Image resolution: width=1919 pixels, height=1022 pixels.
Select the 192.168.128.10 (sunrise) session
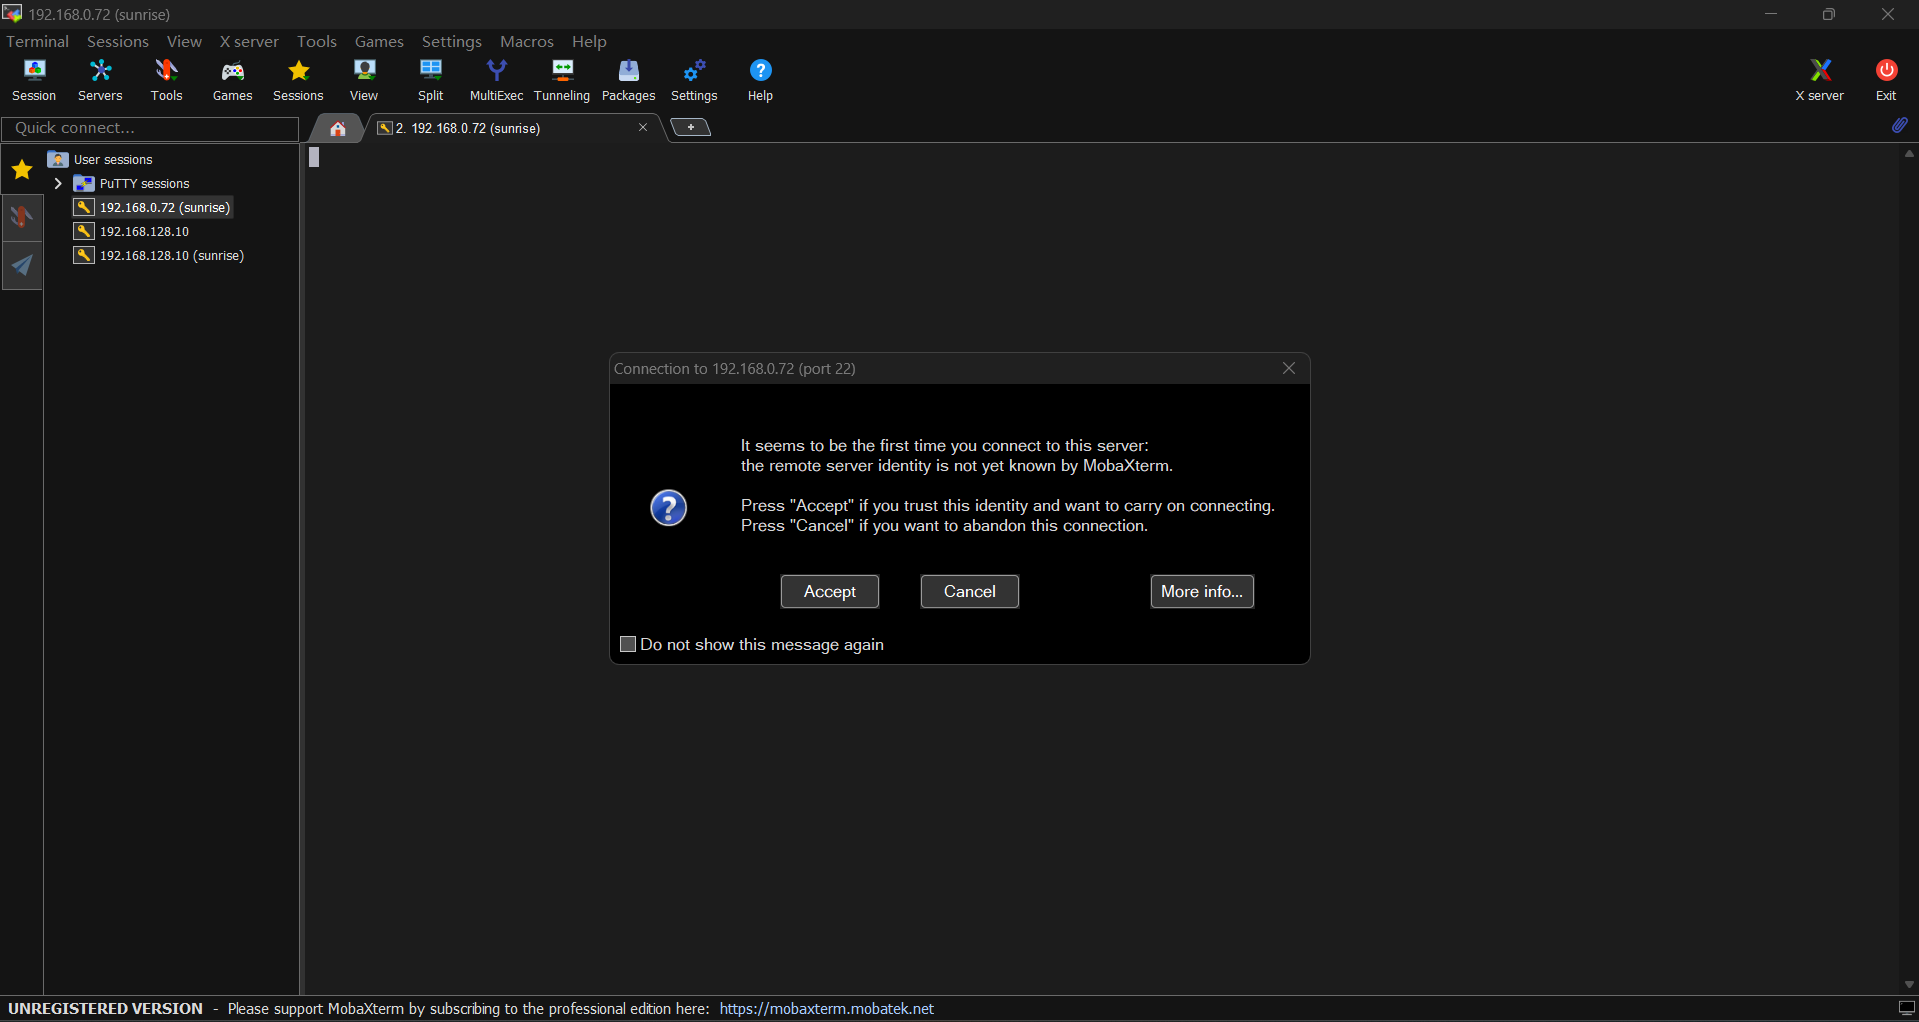(x=171, y=256)
